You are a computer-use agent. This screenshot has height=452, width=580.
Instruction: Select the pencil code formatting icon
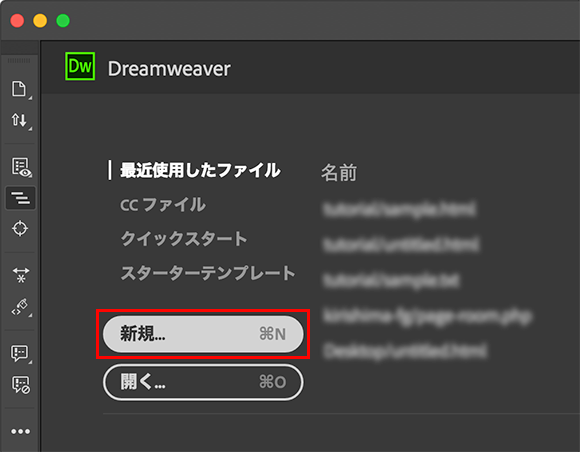20,307
